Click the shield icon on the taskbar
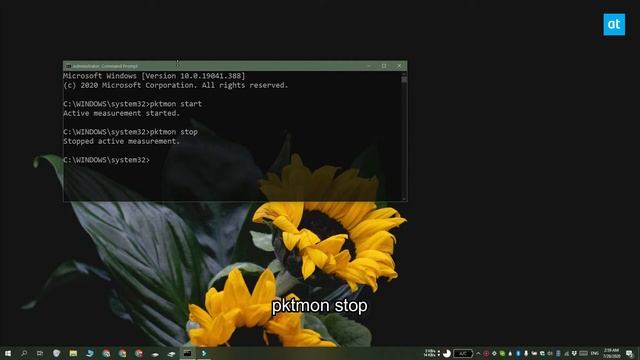The width and height of the screenshot is (640, 360). pos(56,353)
